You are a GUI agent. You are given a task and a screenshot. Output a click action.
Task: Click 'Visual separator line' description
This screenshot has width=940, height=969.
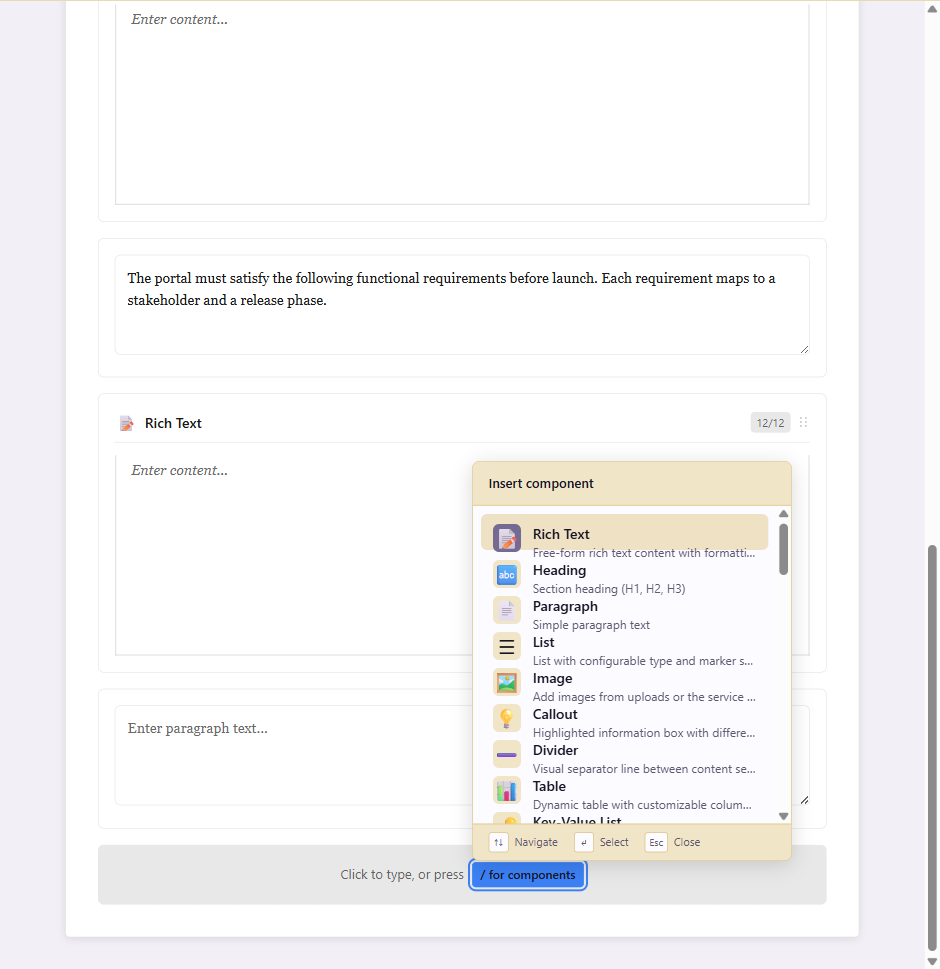tap(644, 769)
